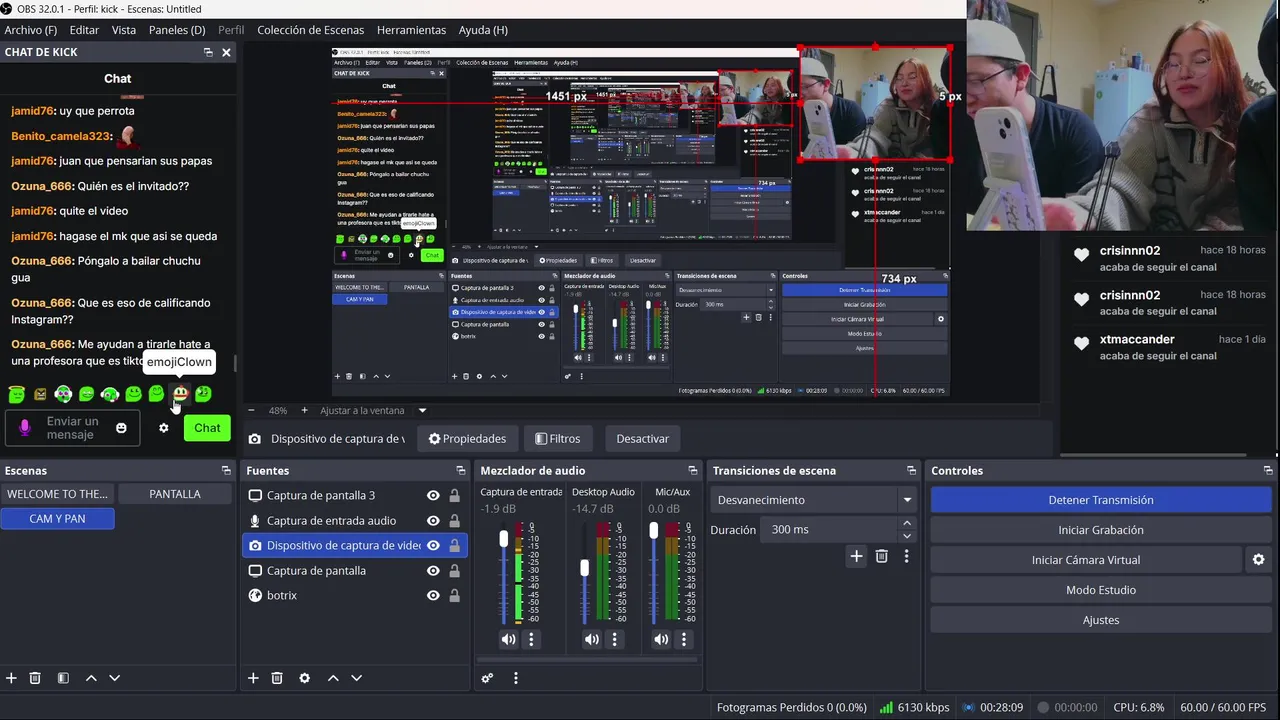Toggle visibility of Captura de pantalla source
The height and width of the screenshot is (720, 1280).
tap(433, 570)
